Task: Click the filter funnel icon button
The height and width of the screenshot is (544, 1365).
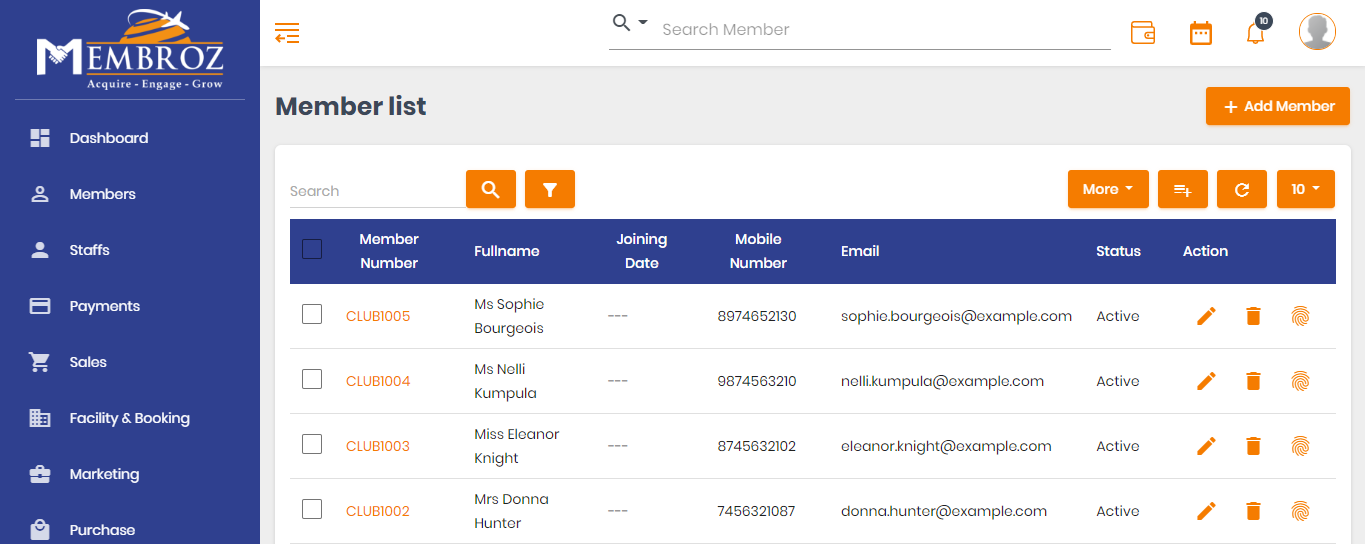Action: 549,189
